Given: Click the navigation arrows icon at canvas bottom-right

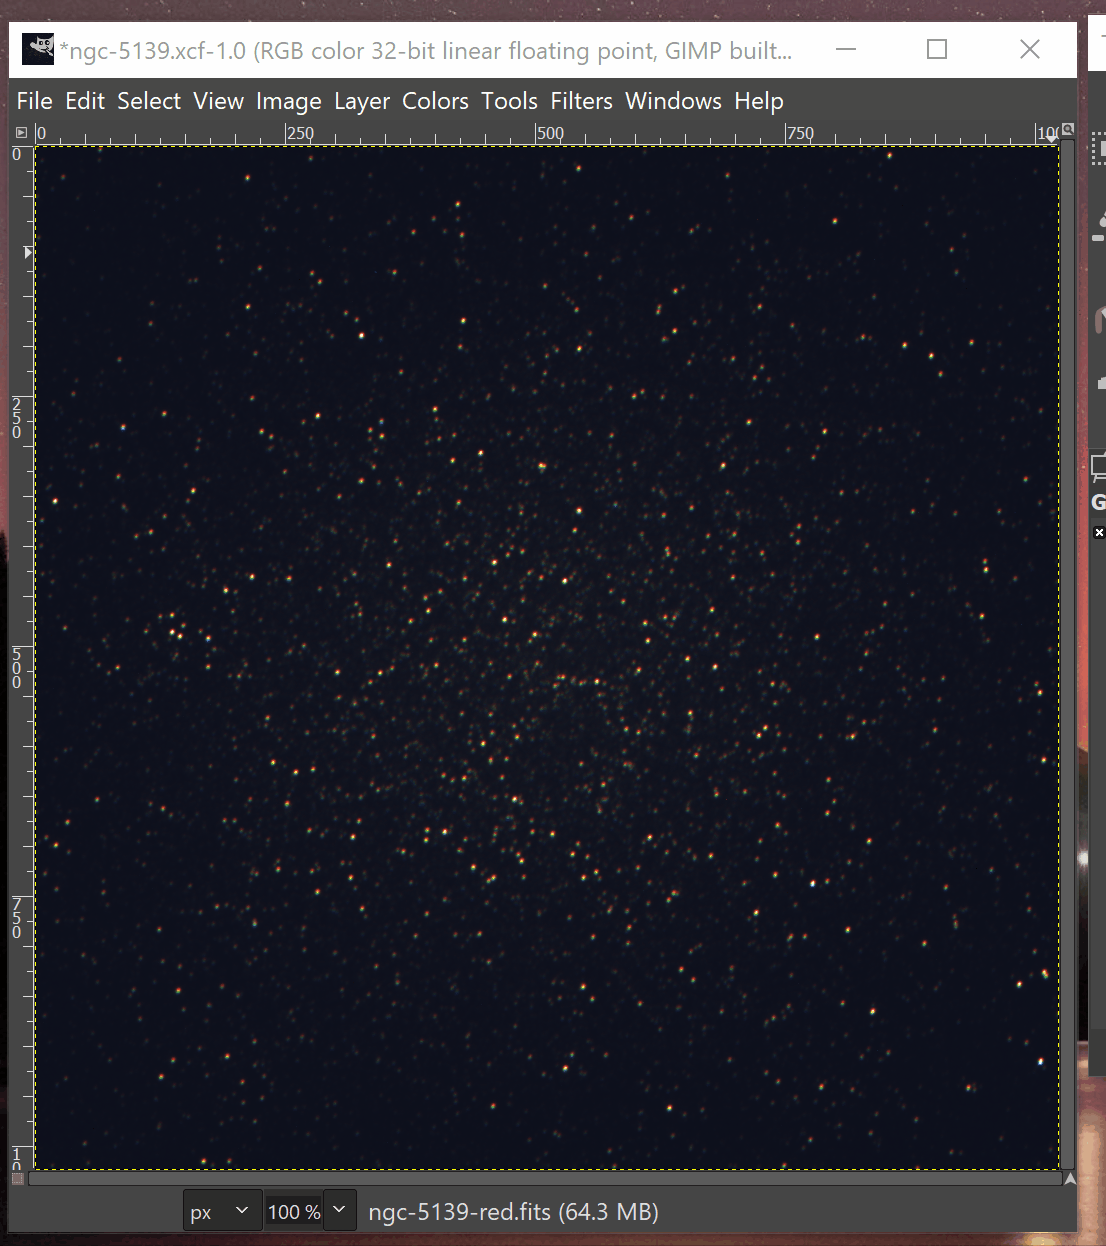Looking at the screenshot, I should click(1070, 1179).
